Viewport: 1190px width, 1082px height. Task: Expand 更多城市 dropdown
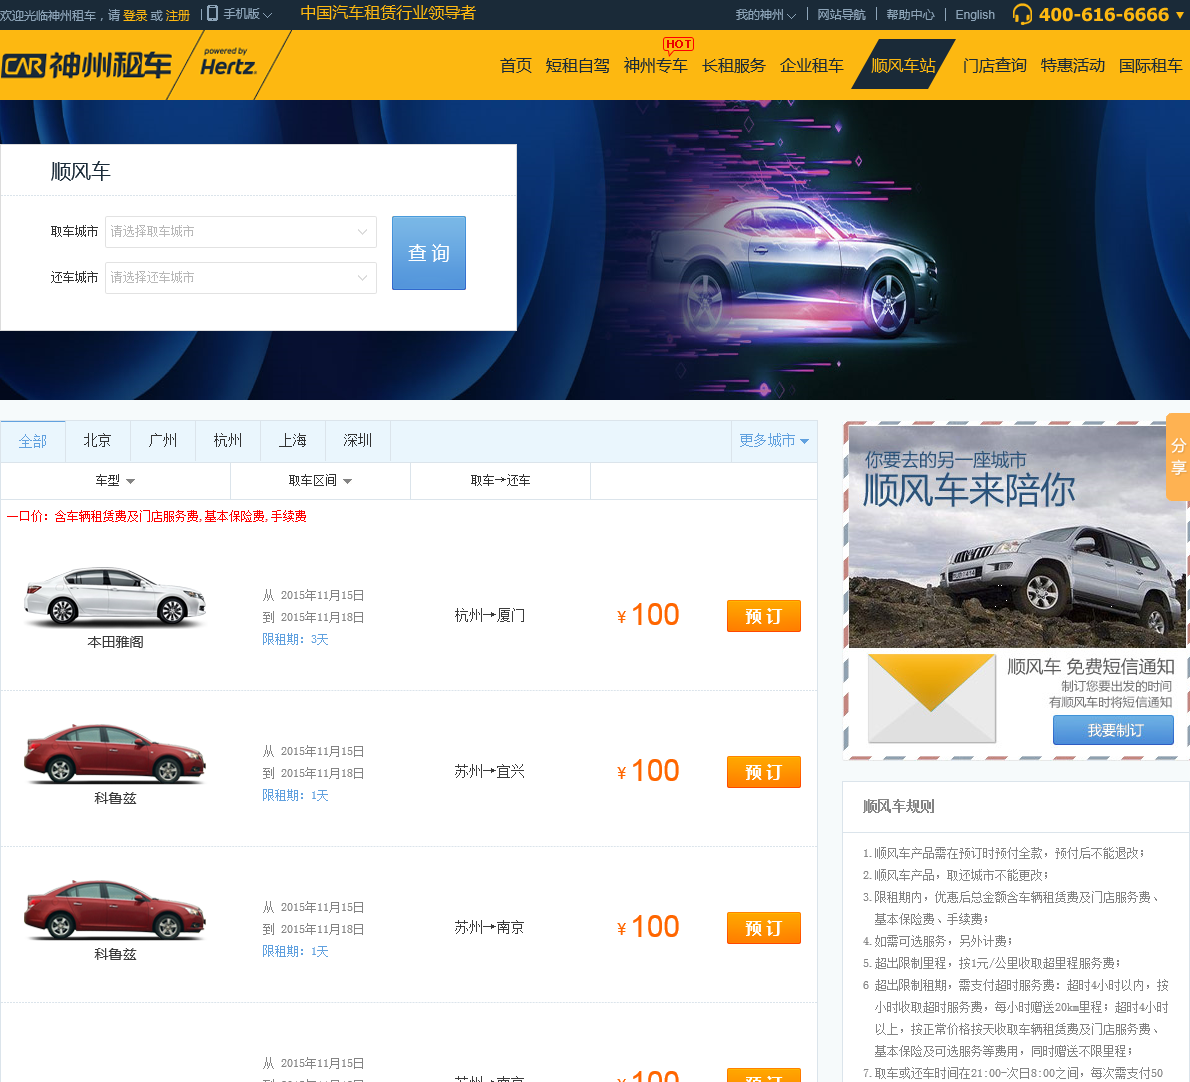pyautogui.click(x=774, y=441)
